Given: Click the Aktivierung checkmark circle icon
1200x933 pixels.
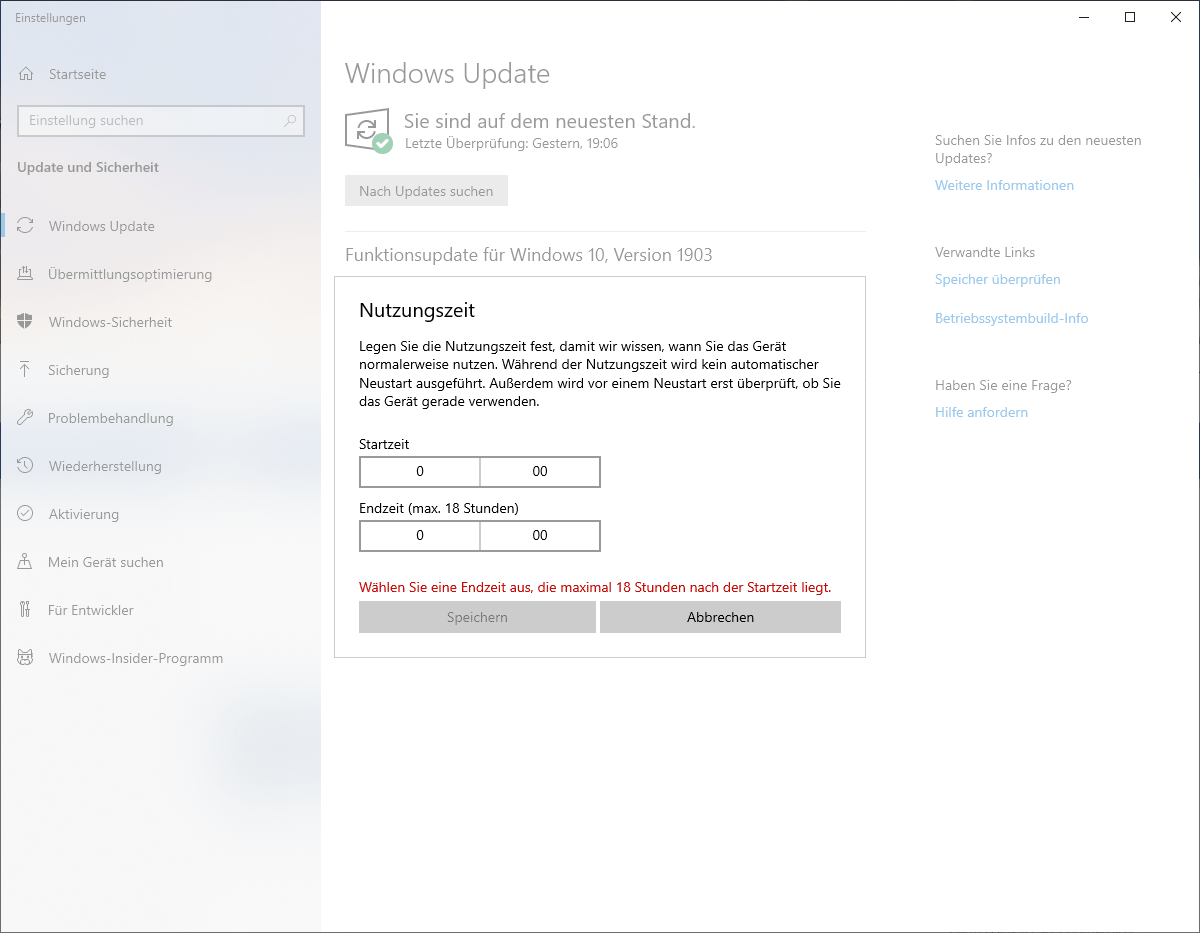Looking at the screenshot, I should [26, 514].
